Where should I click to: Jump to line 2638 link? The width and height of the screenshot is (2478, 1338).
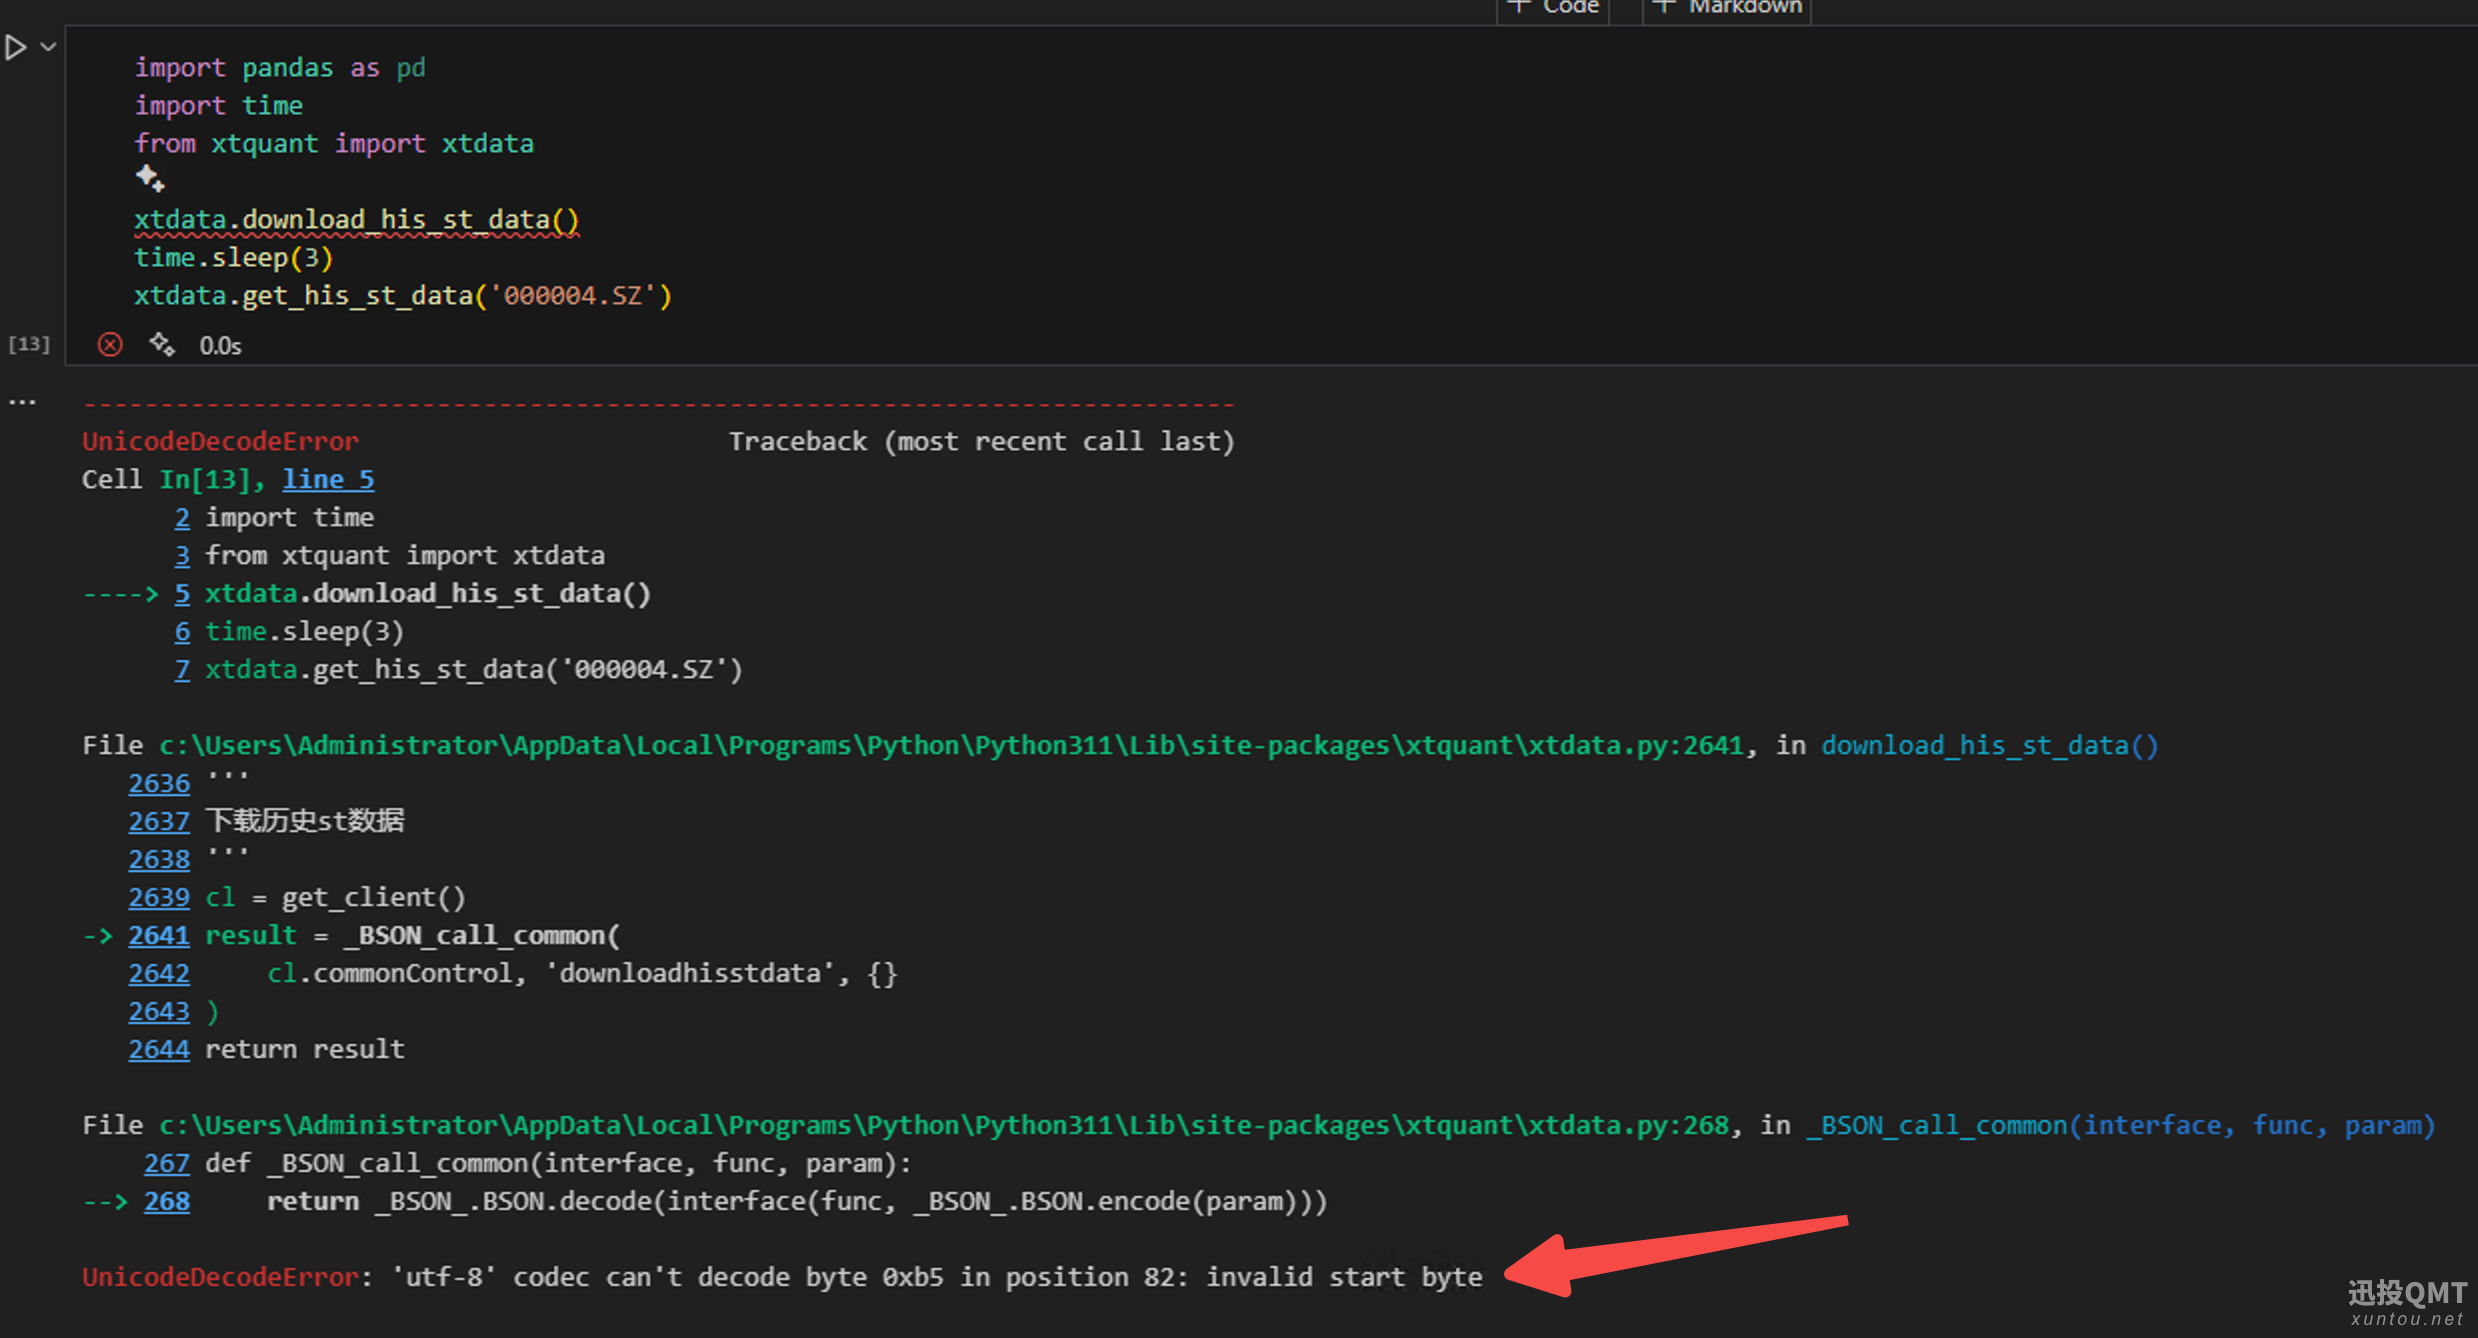tap(159, 860)
